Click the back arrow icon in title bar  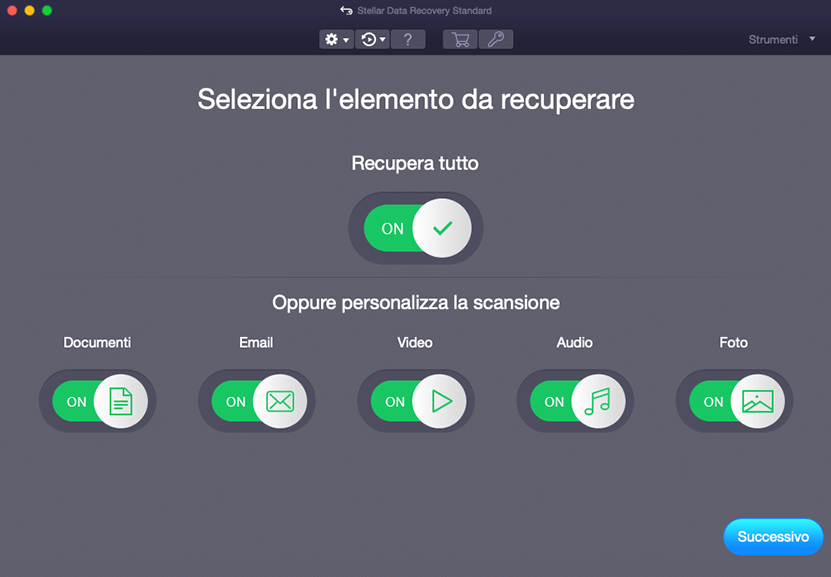click(346, 11)
